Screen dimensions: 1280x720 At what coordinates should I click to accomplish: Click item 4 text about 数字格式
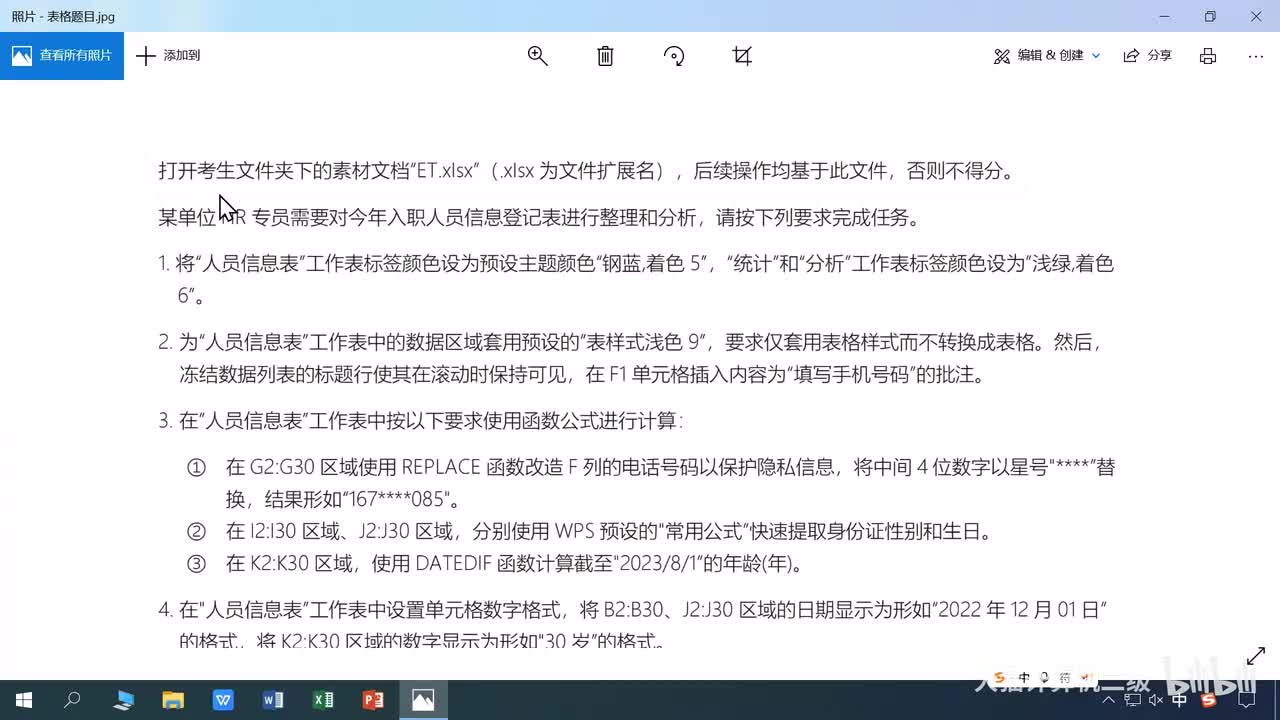[635, 624]
